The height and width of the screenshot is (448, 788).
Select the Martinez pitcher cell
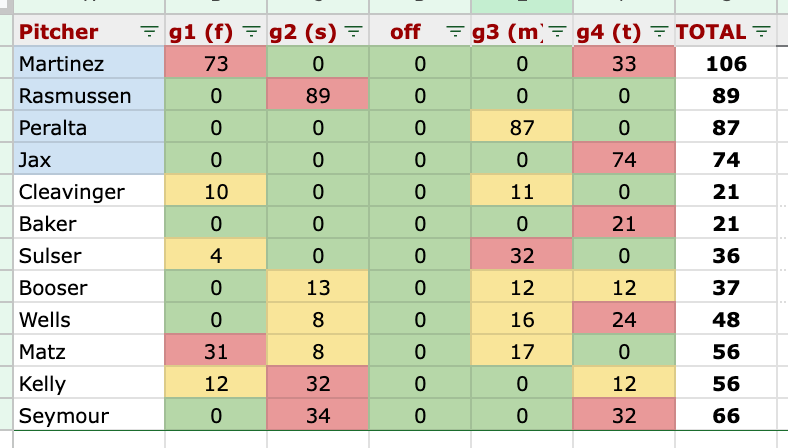coord(89,63)
